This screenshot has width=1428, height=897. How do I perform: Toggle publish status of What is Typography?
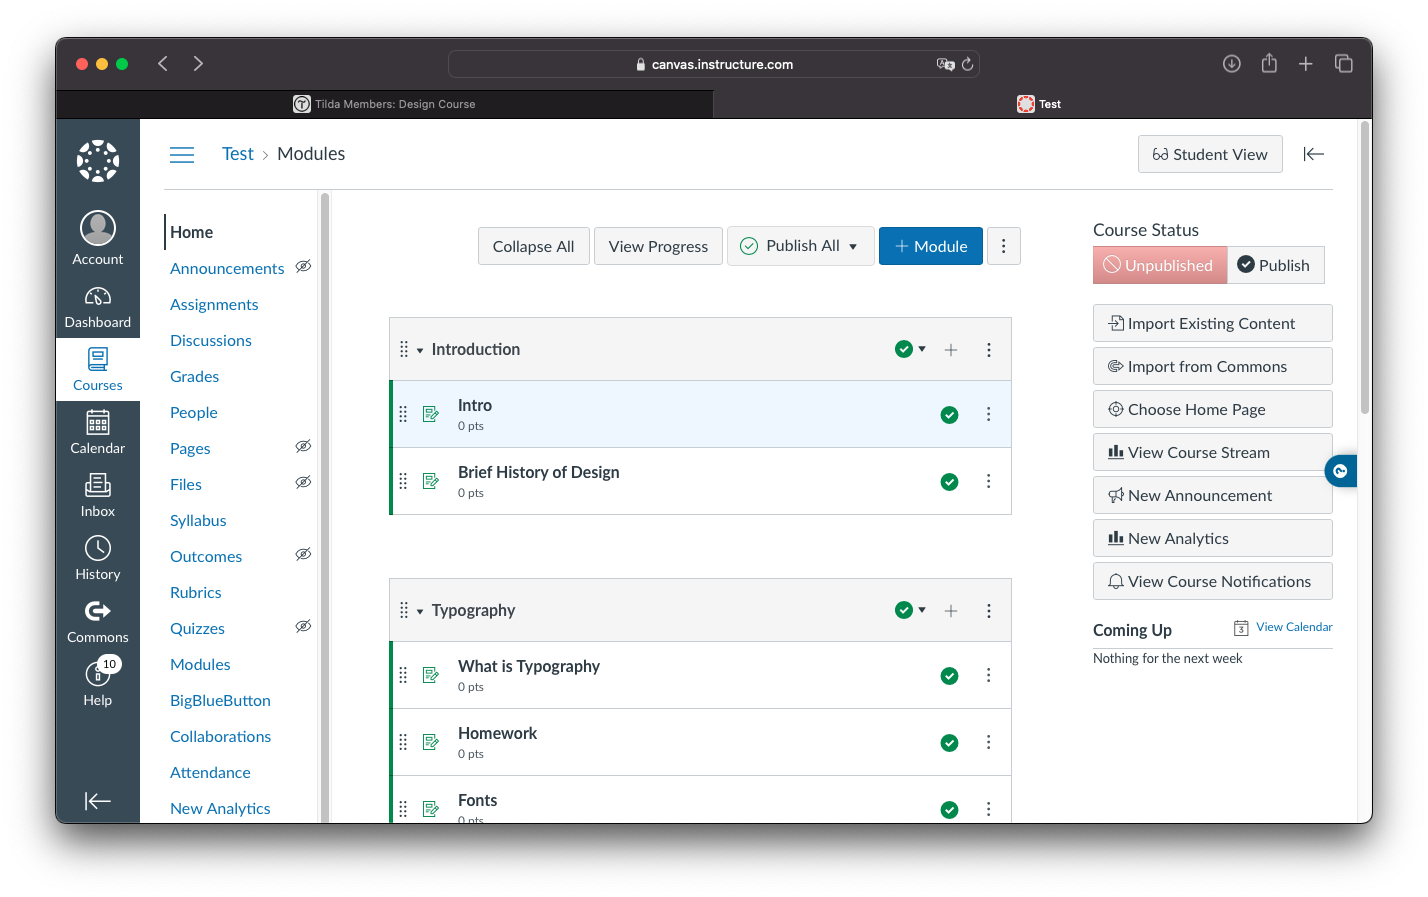pos(950,676)
